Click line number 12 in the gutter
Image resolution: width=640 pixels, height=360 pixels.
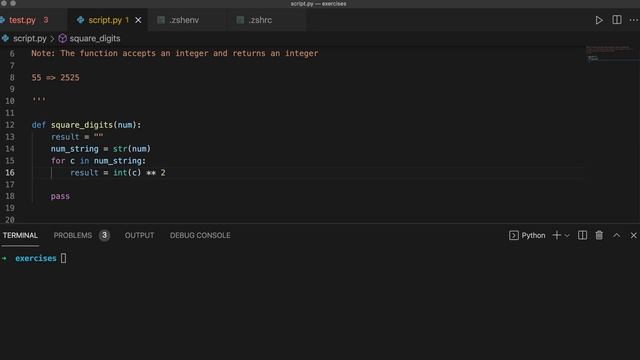pyautogui.click(x=10, y=125)
